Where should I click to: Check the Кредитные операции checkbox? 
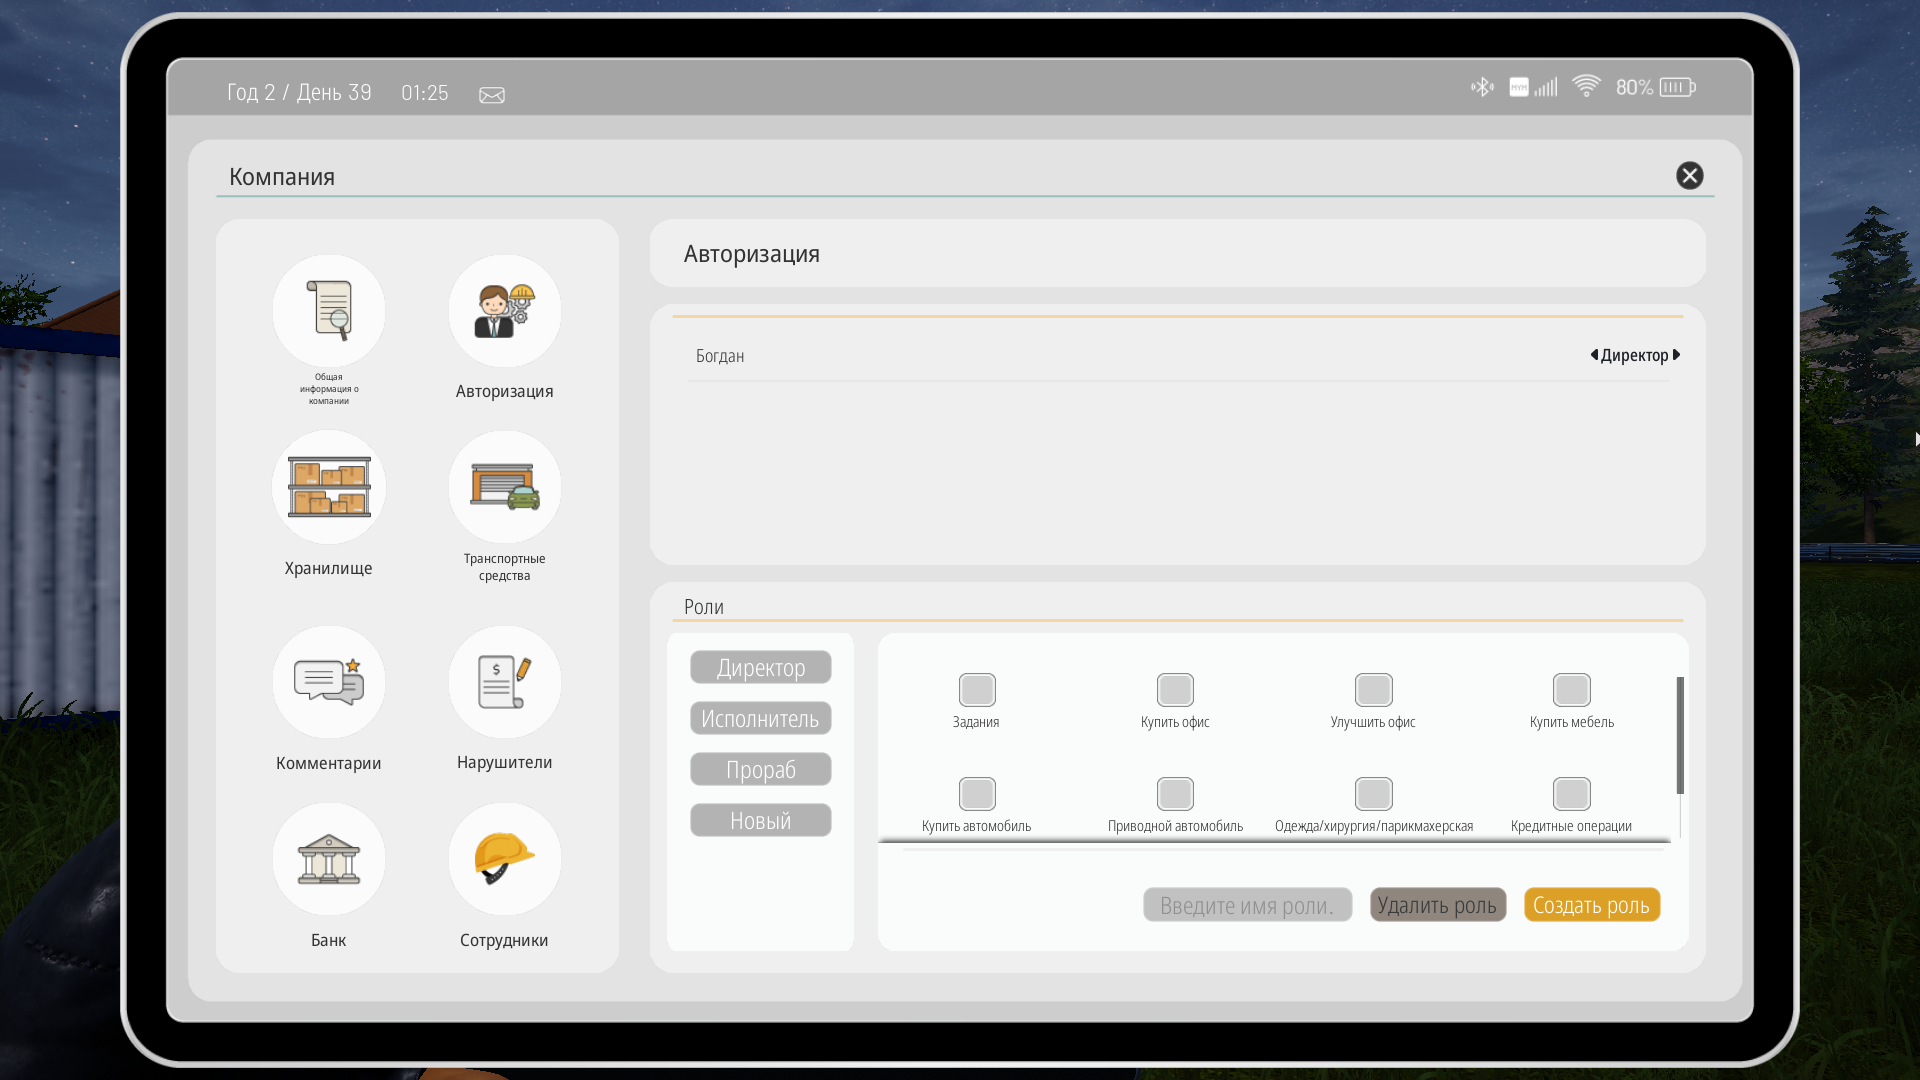click(1571, 794)
